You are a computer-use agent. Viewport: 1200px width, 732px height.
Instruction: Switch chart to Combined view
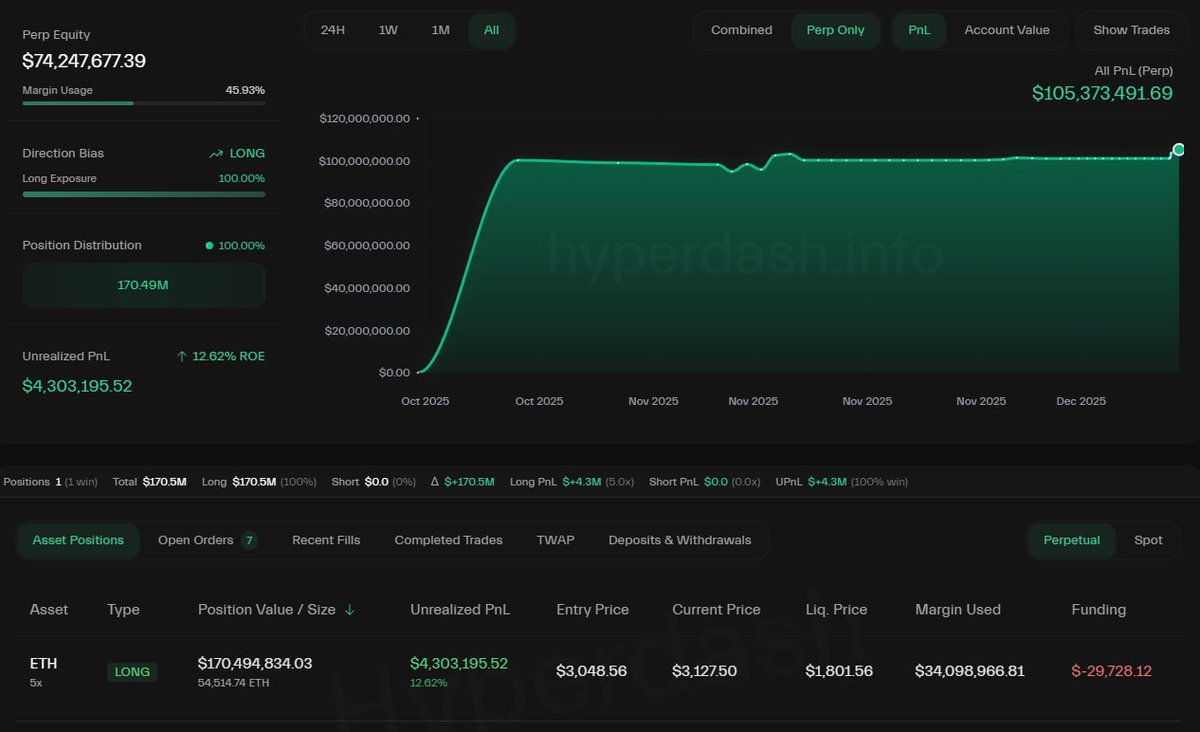pos(741,30)
